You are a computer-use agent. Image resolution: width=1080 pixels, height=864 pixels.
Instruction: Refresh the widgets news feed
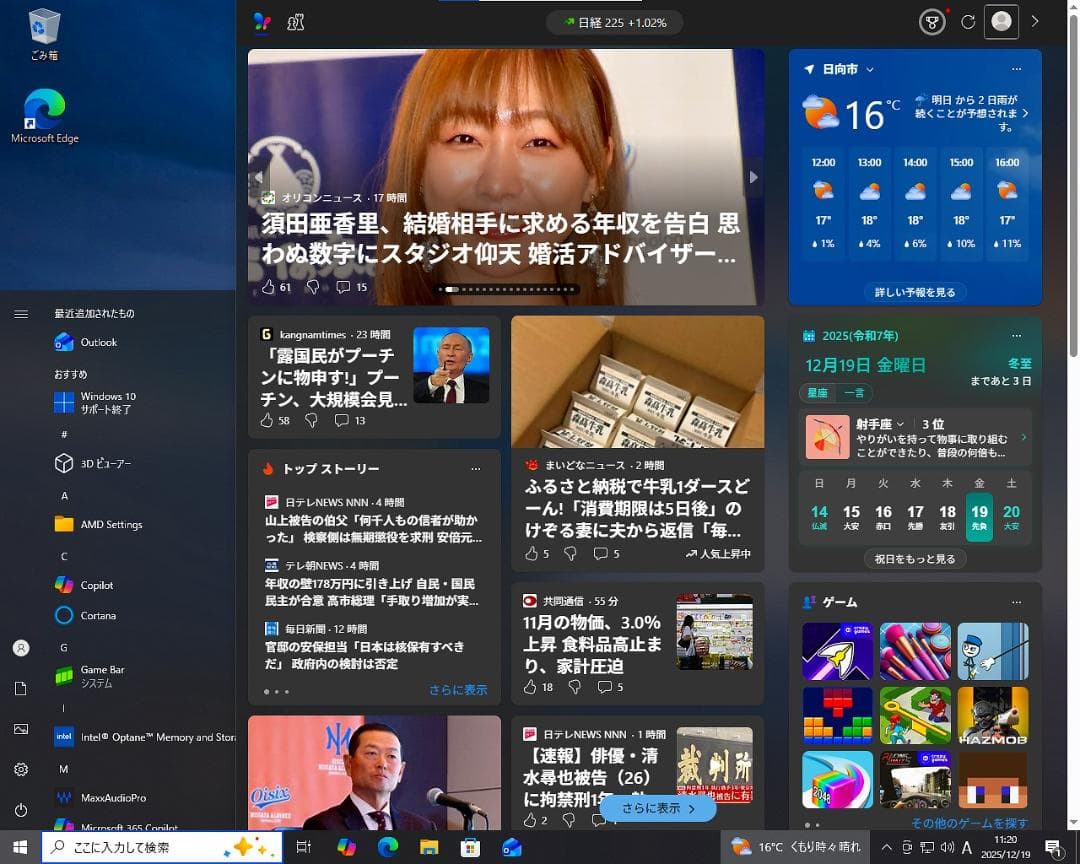(x=967, y=21)
